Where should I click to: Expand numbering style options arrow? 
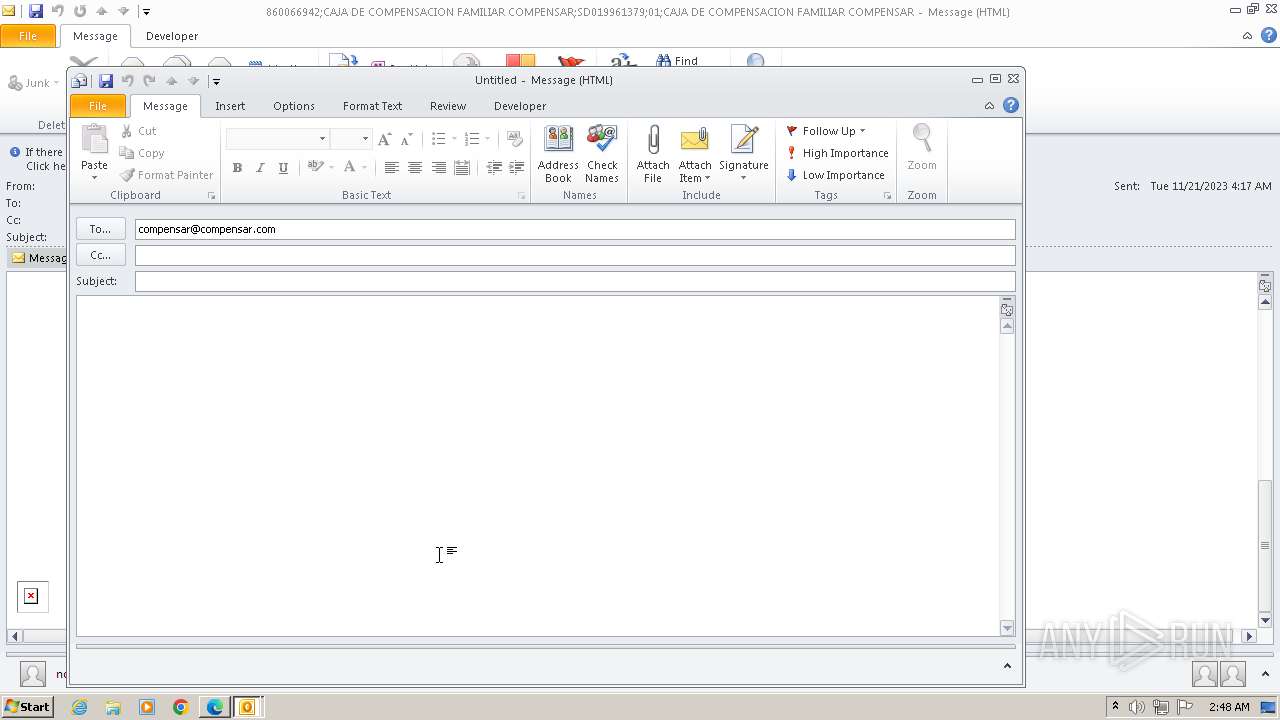pos(488,139)
